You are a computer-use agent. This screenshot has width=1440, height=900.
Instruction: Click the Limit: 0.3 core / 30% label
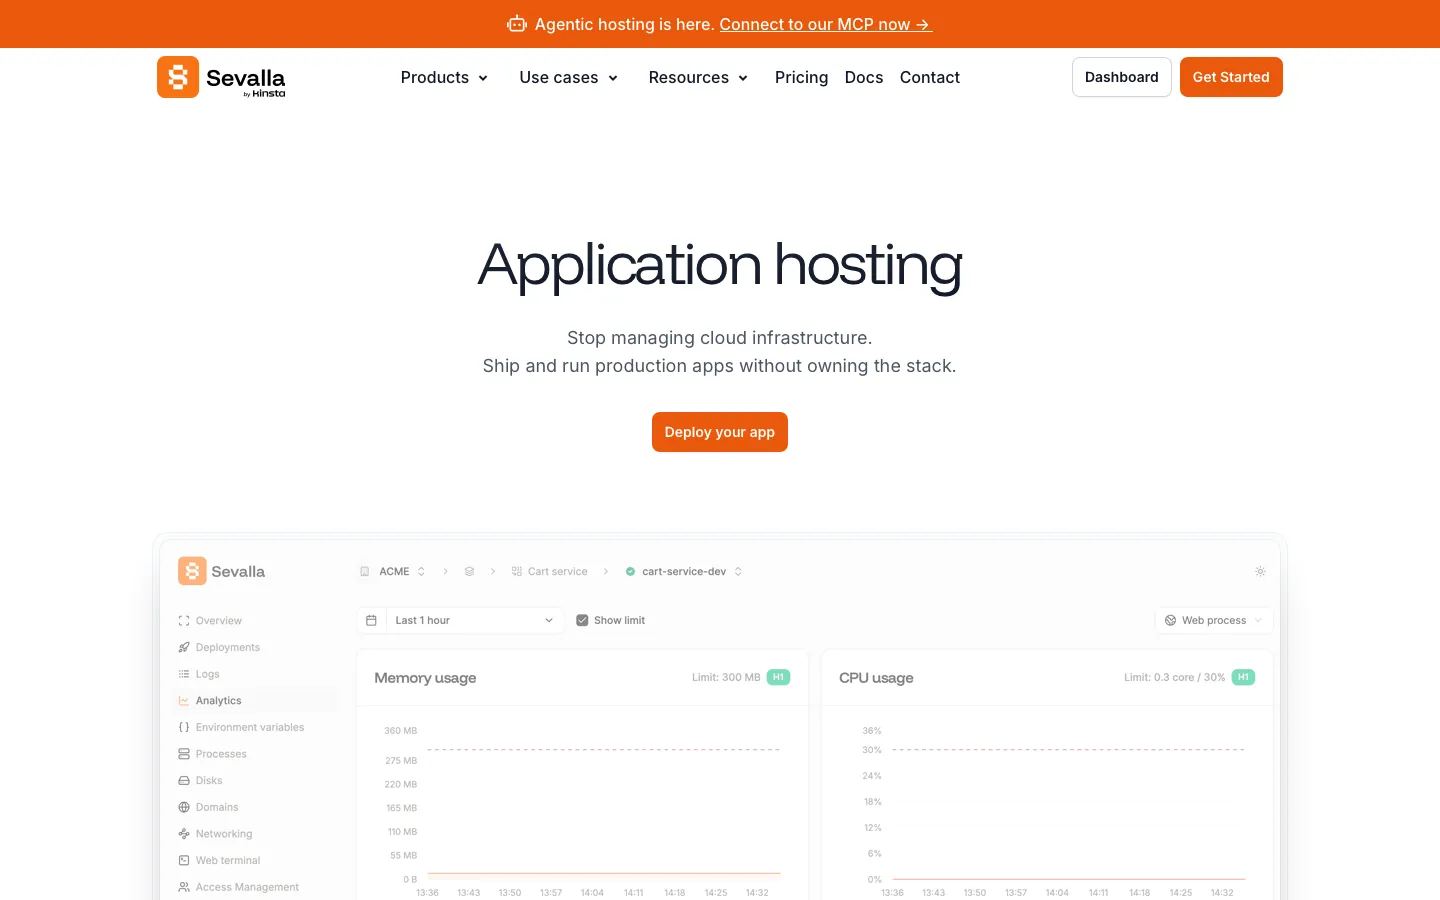[x=1174, y=677]
